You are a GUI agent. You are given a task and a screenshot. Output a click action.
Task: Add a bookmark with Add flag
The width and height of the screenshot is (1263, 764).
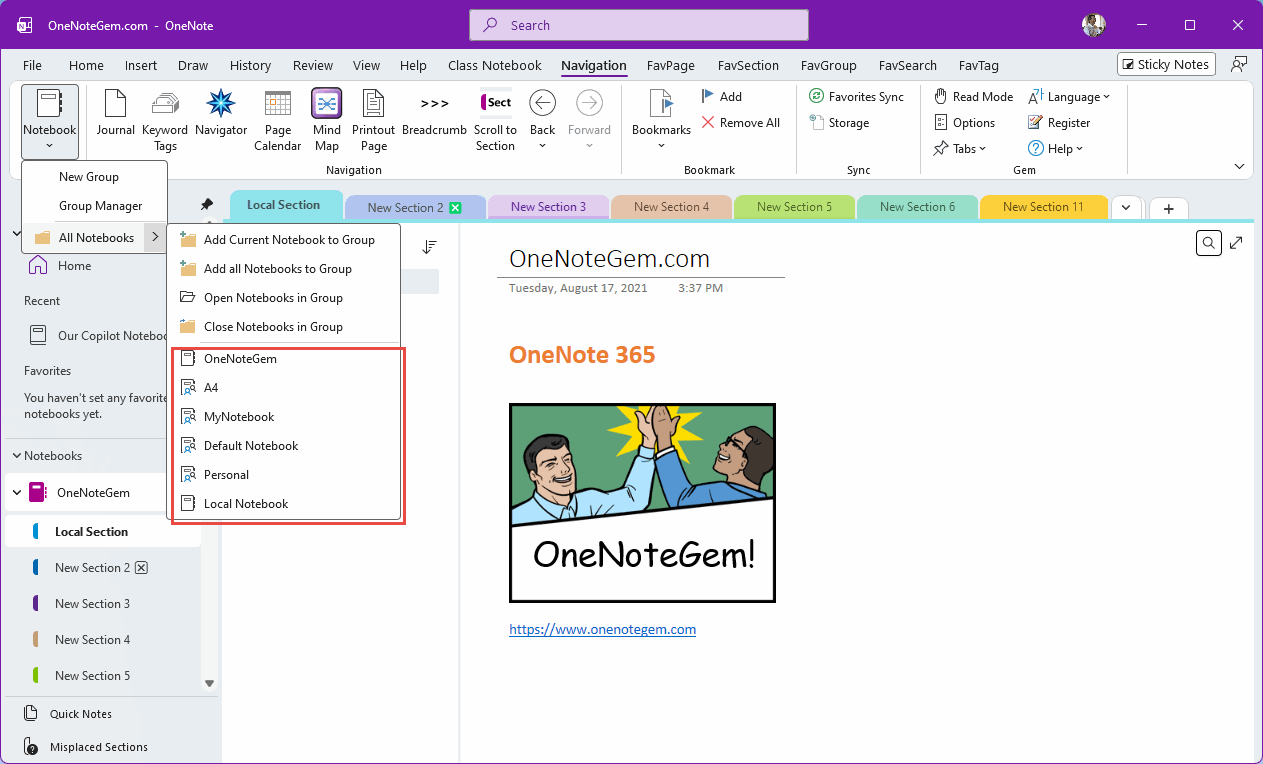pyautogui.click(x=721, y=97)
